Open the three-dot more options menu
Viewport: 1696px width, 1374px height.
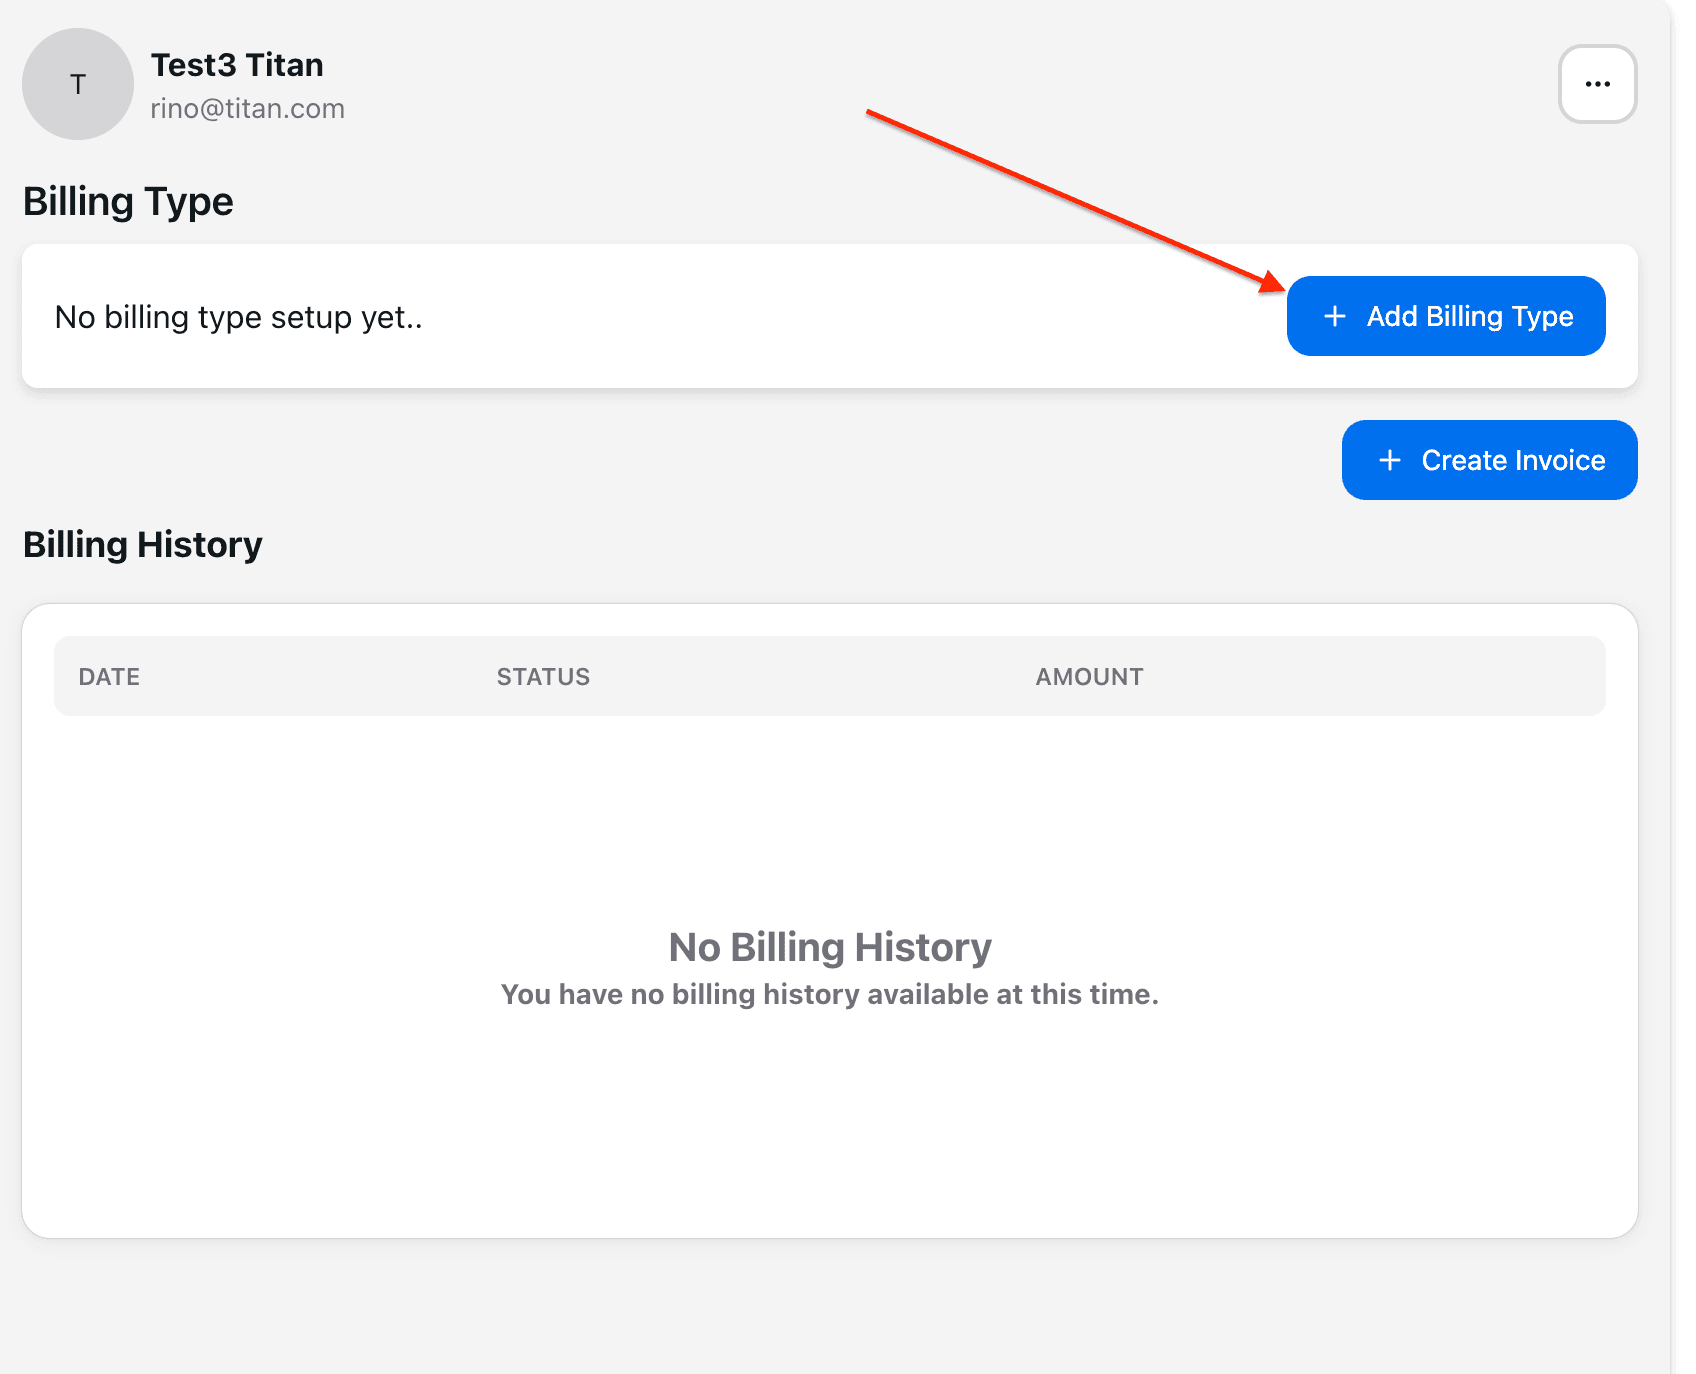coord(1597,84)
